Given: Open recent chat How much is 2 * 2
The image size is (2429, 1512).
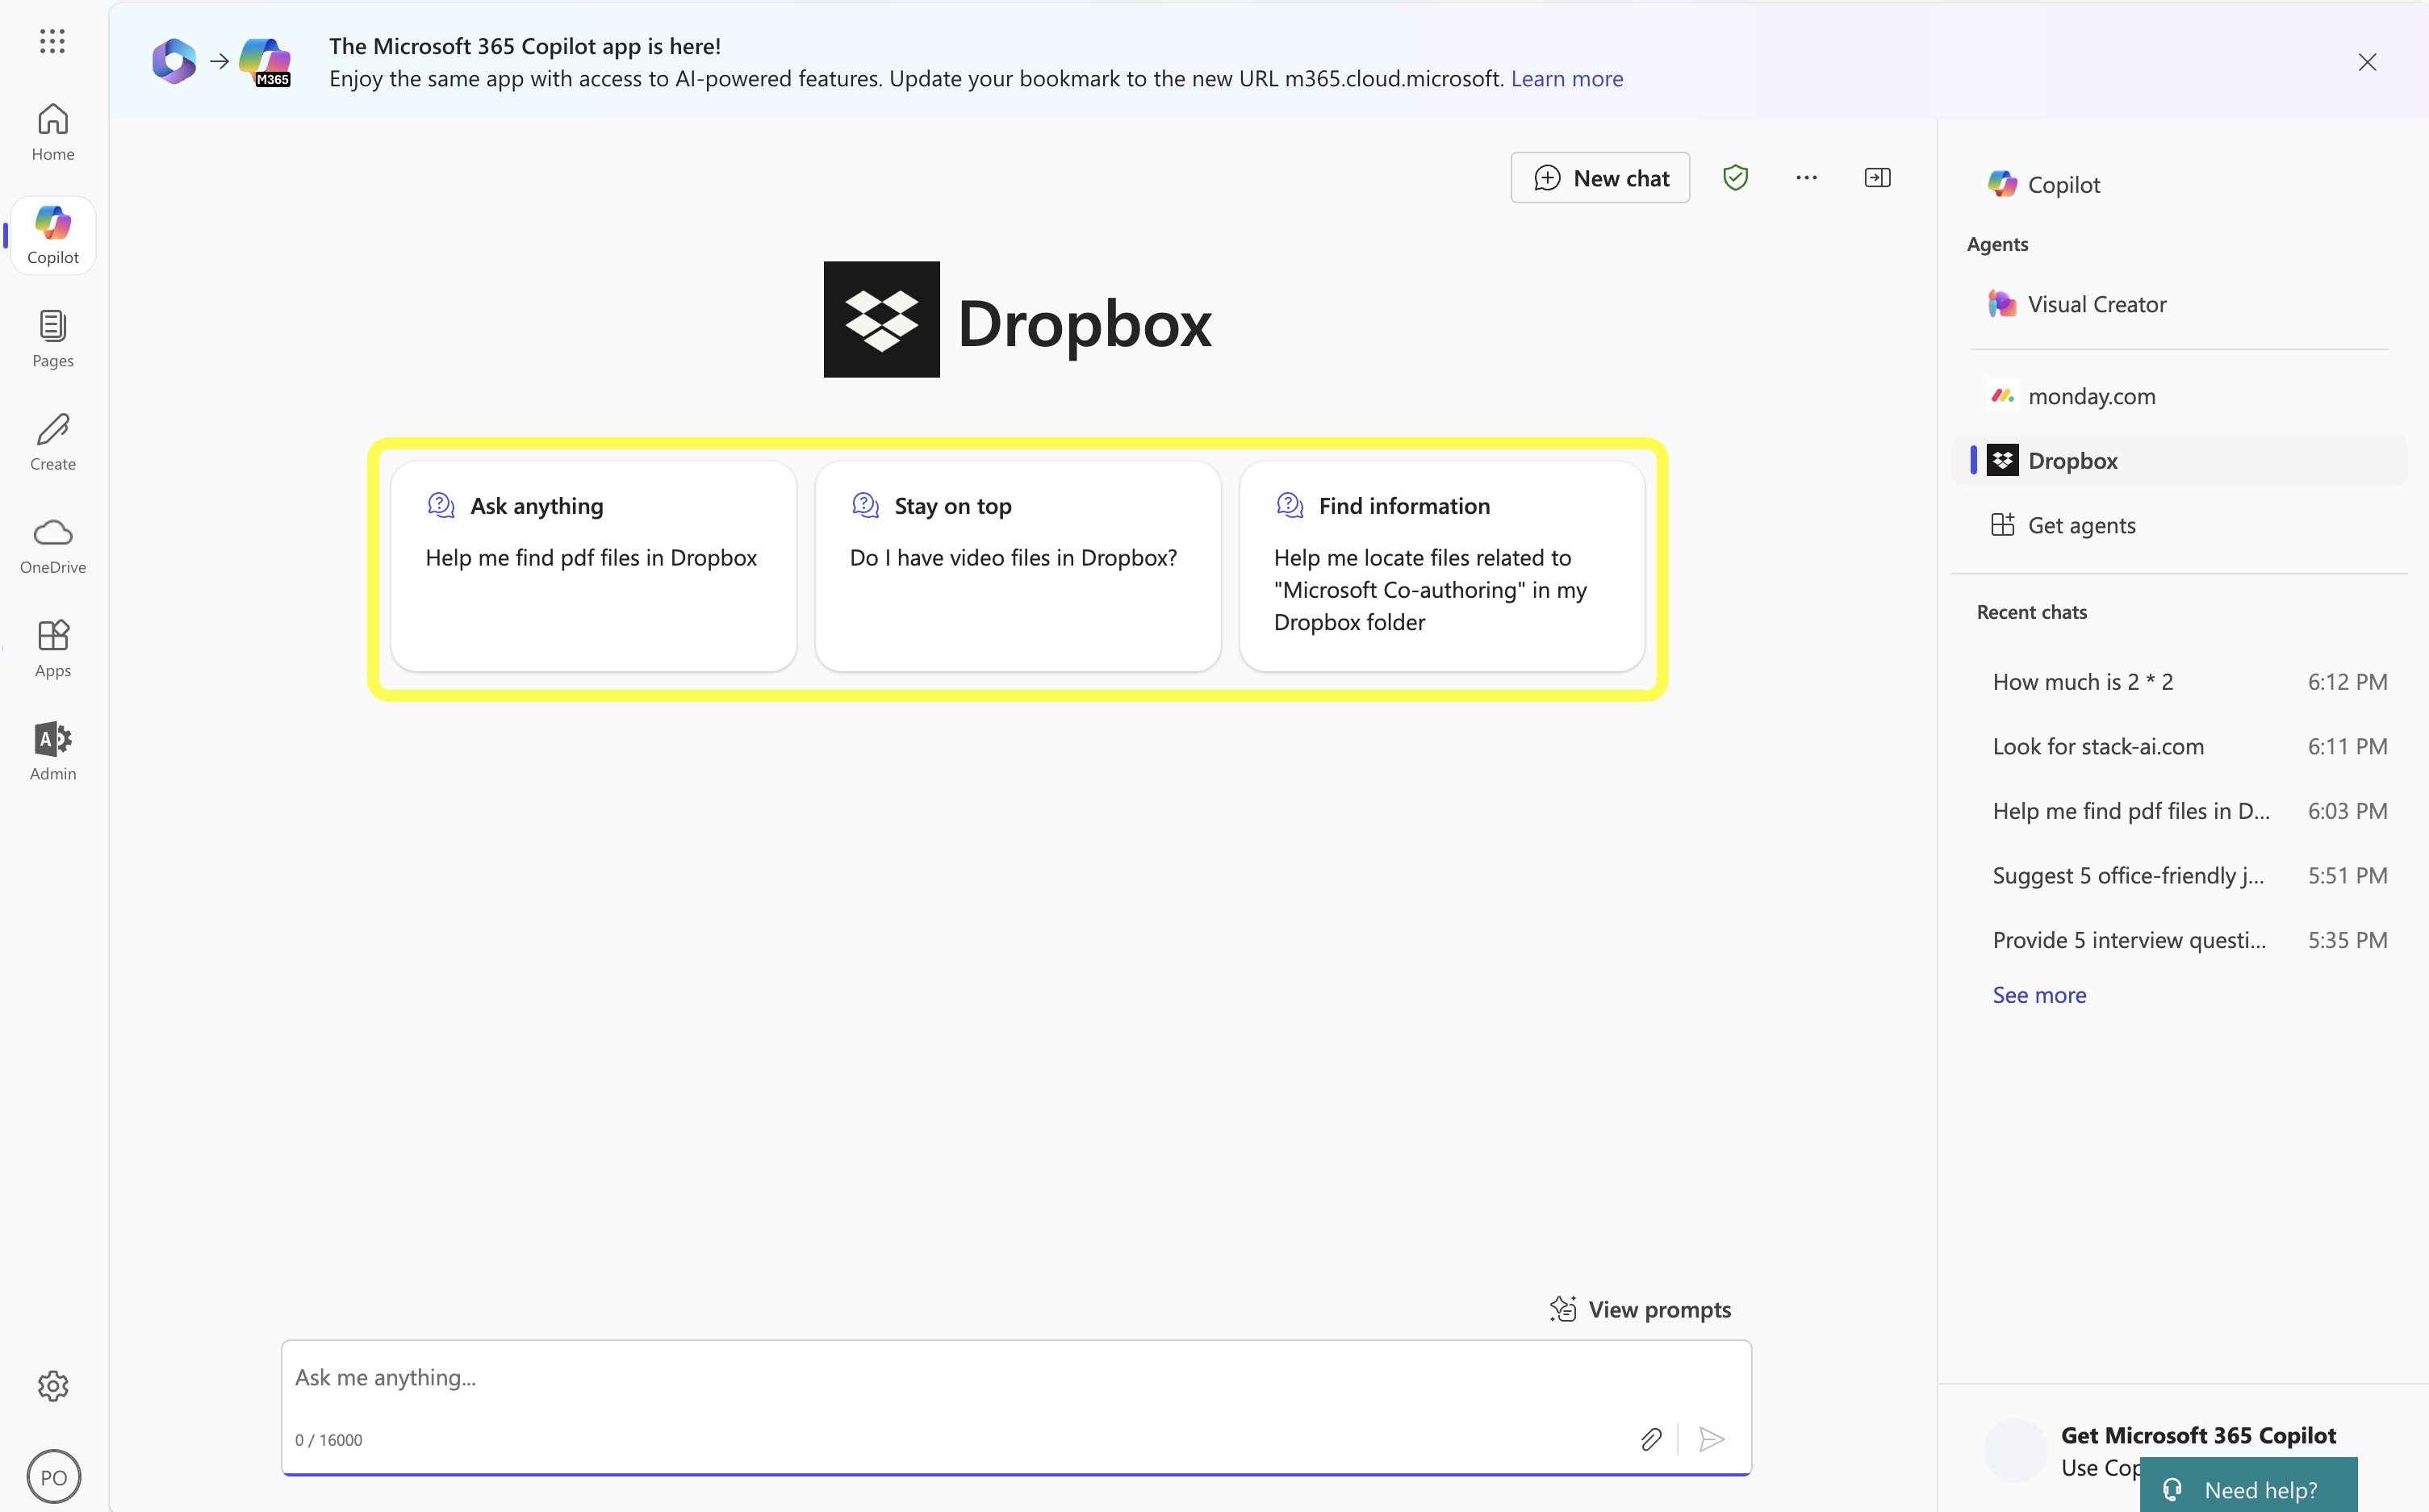Looking at the screenshot, I should [2189, 682].
